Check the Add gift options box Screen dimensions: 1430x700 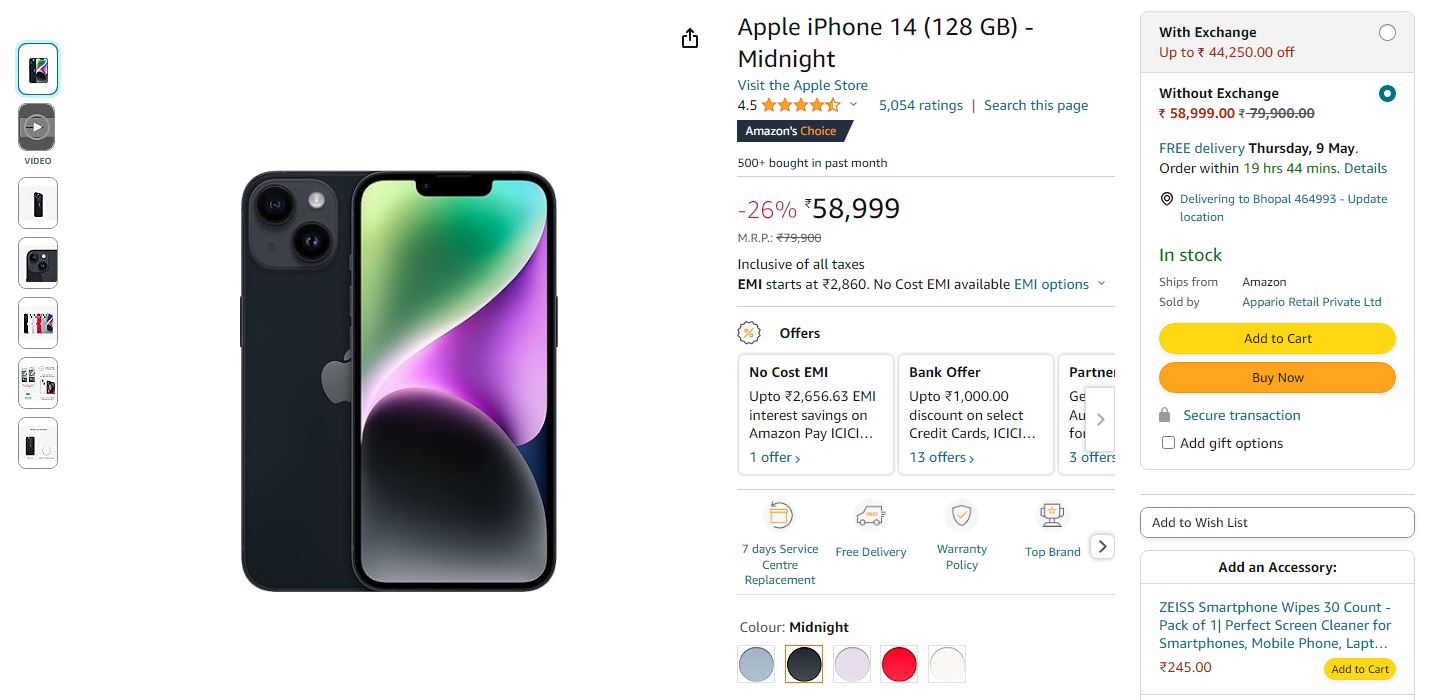coord(1168,443)
